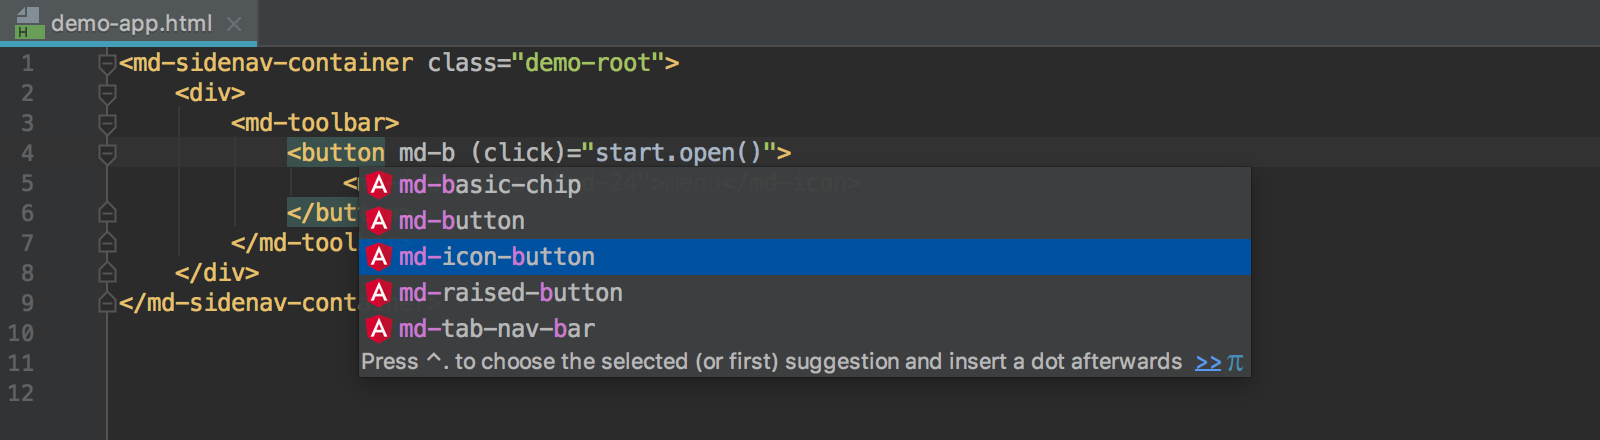This screenshot has width=1600, height=440.
Task: Click the "start.open()" value
Action: [679, 153]
